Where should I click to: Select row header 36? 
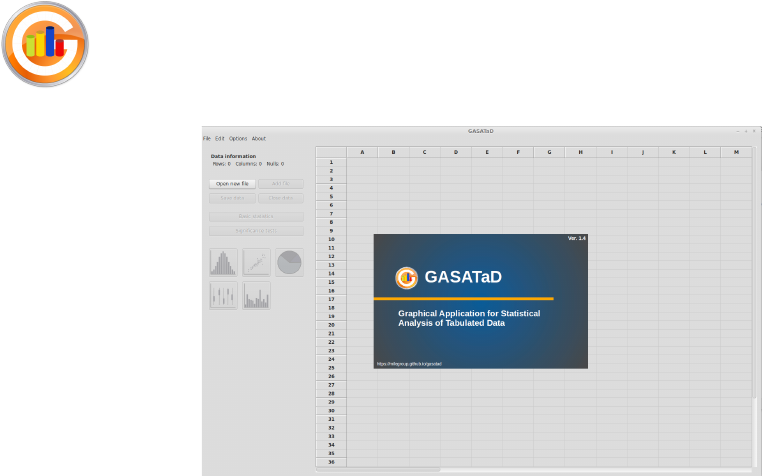tap(331, 462)
